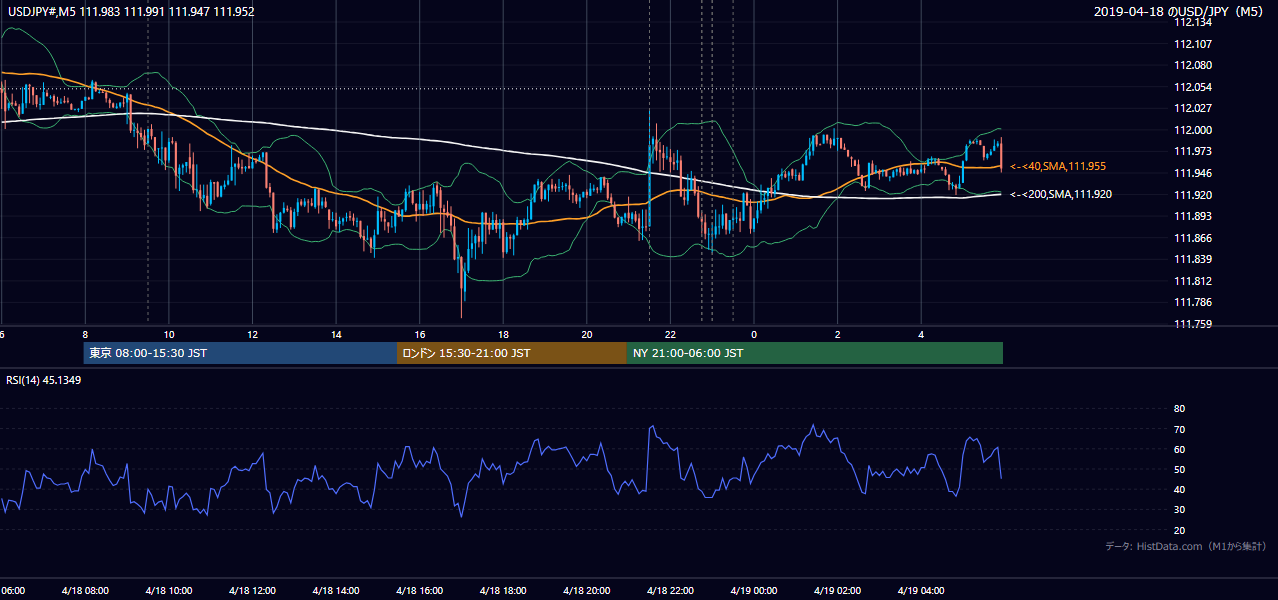Click the 4/19 04:00 time axis label

(921, 591)
